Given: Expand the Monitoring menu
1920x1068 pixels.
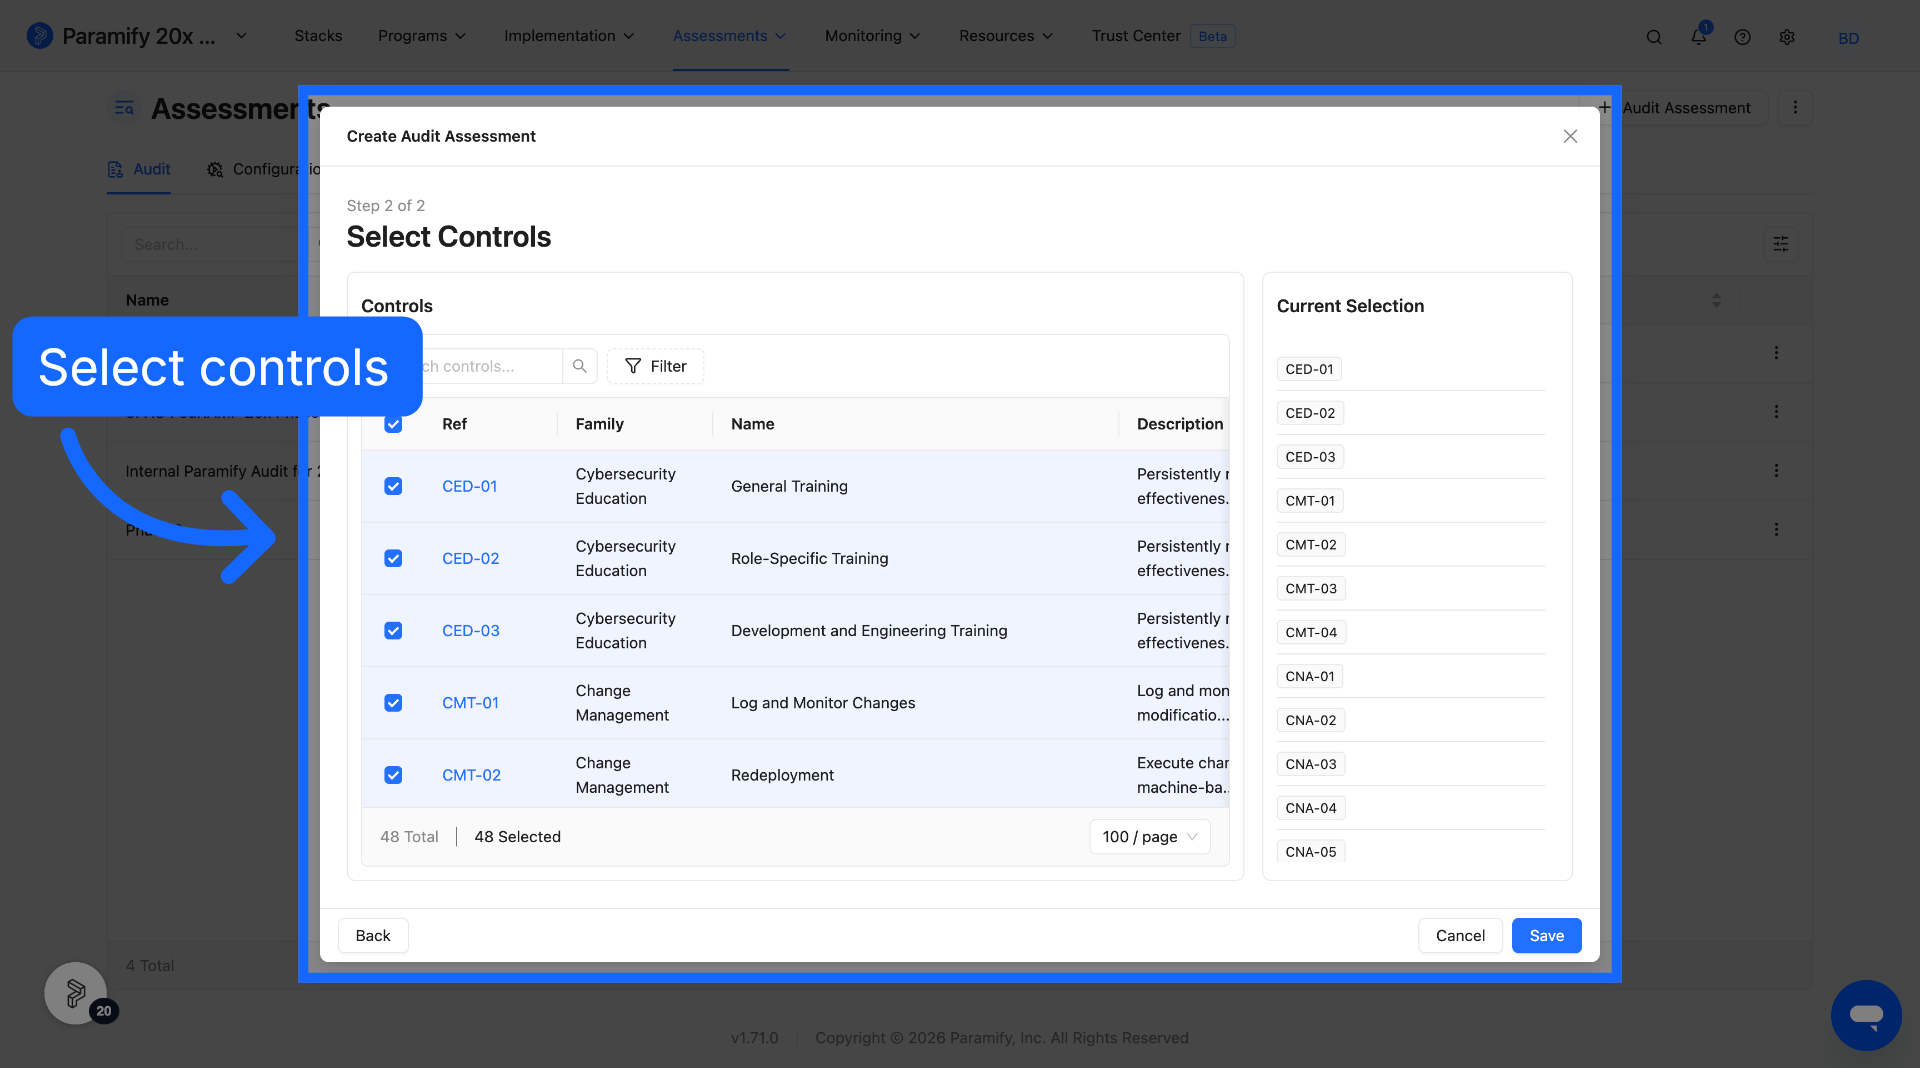Looking at the screenshot, I should click(872, 36).
